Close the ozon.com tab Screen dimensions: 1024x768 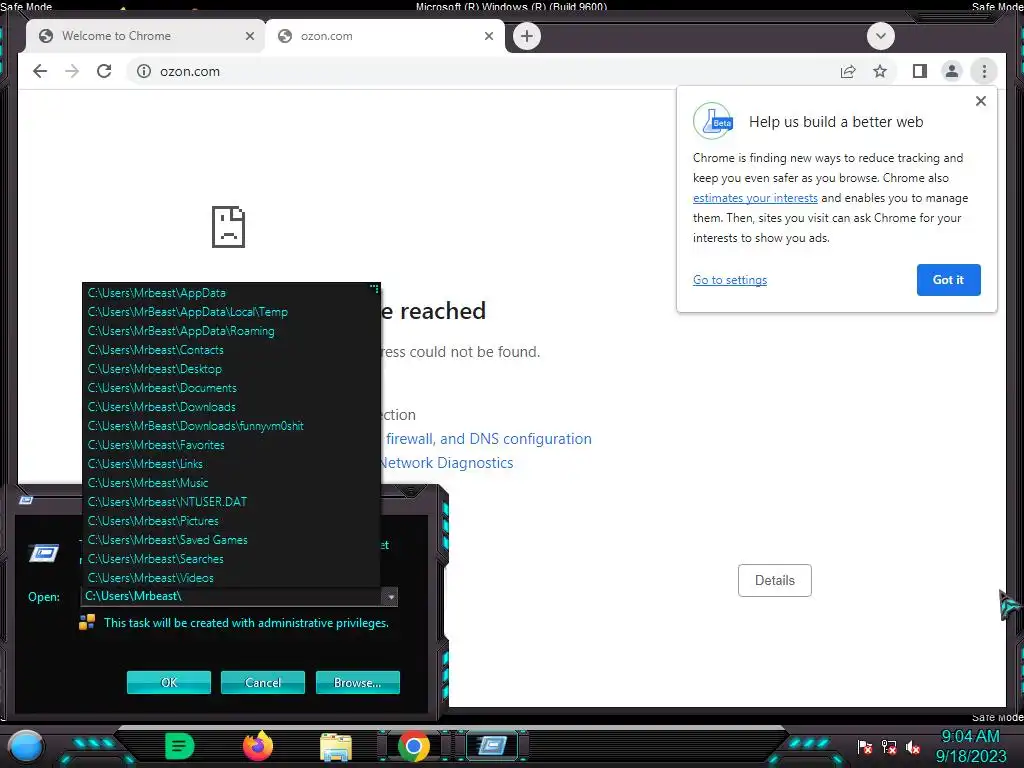(x=488, y=36)
